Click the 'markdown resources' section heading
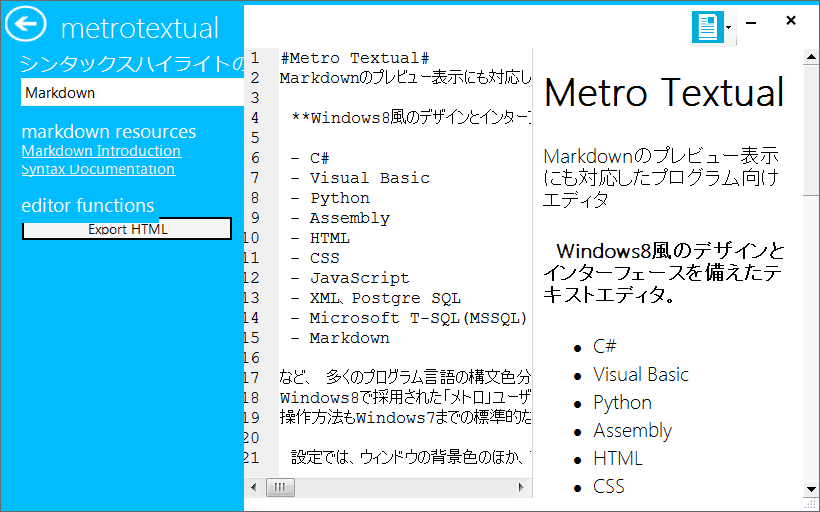The image size is (820, 512). (x=109, y=131)
